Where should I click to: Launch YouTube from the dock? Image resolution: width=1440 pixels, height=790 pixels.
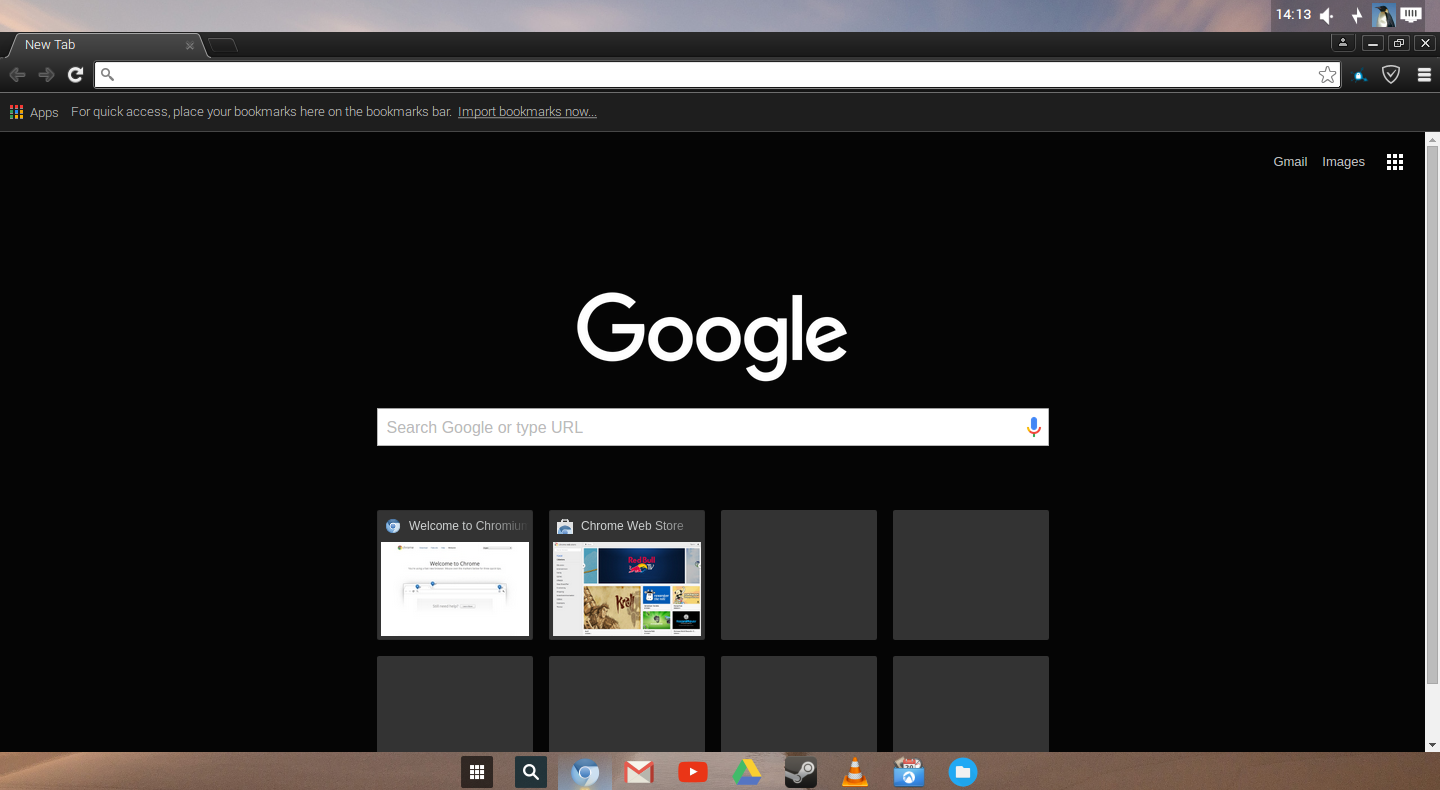click(x=693, y=772)
